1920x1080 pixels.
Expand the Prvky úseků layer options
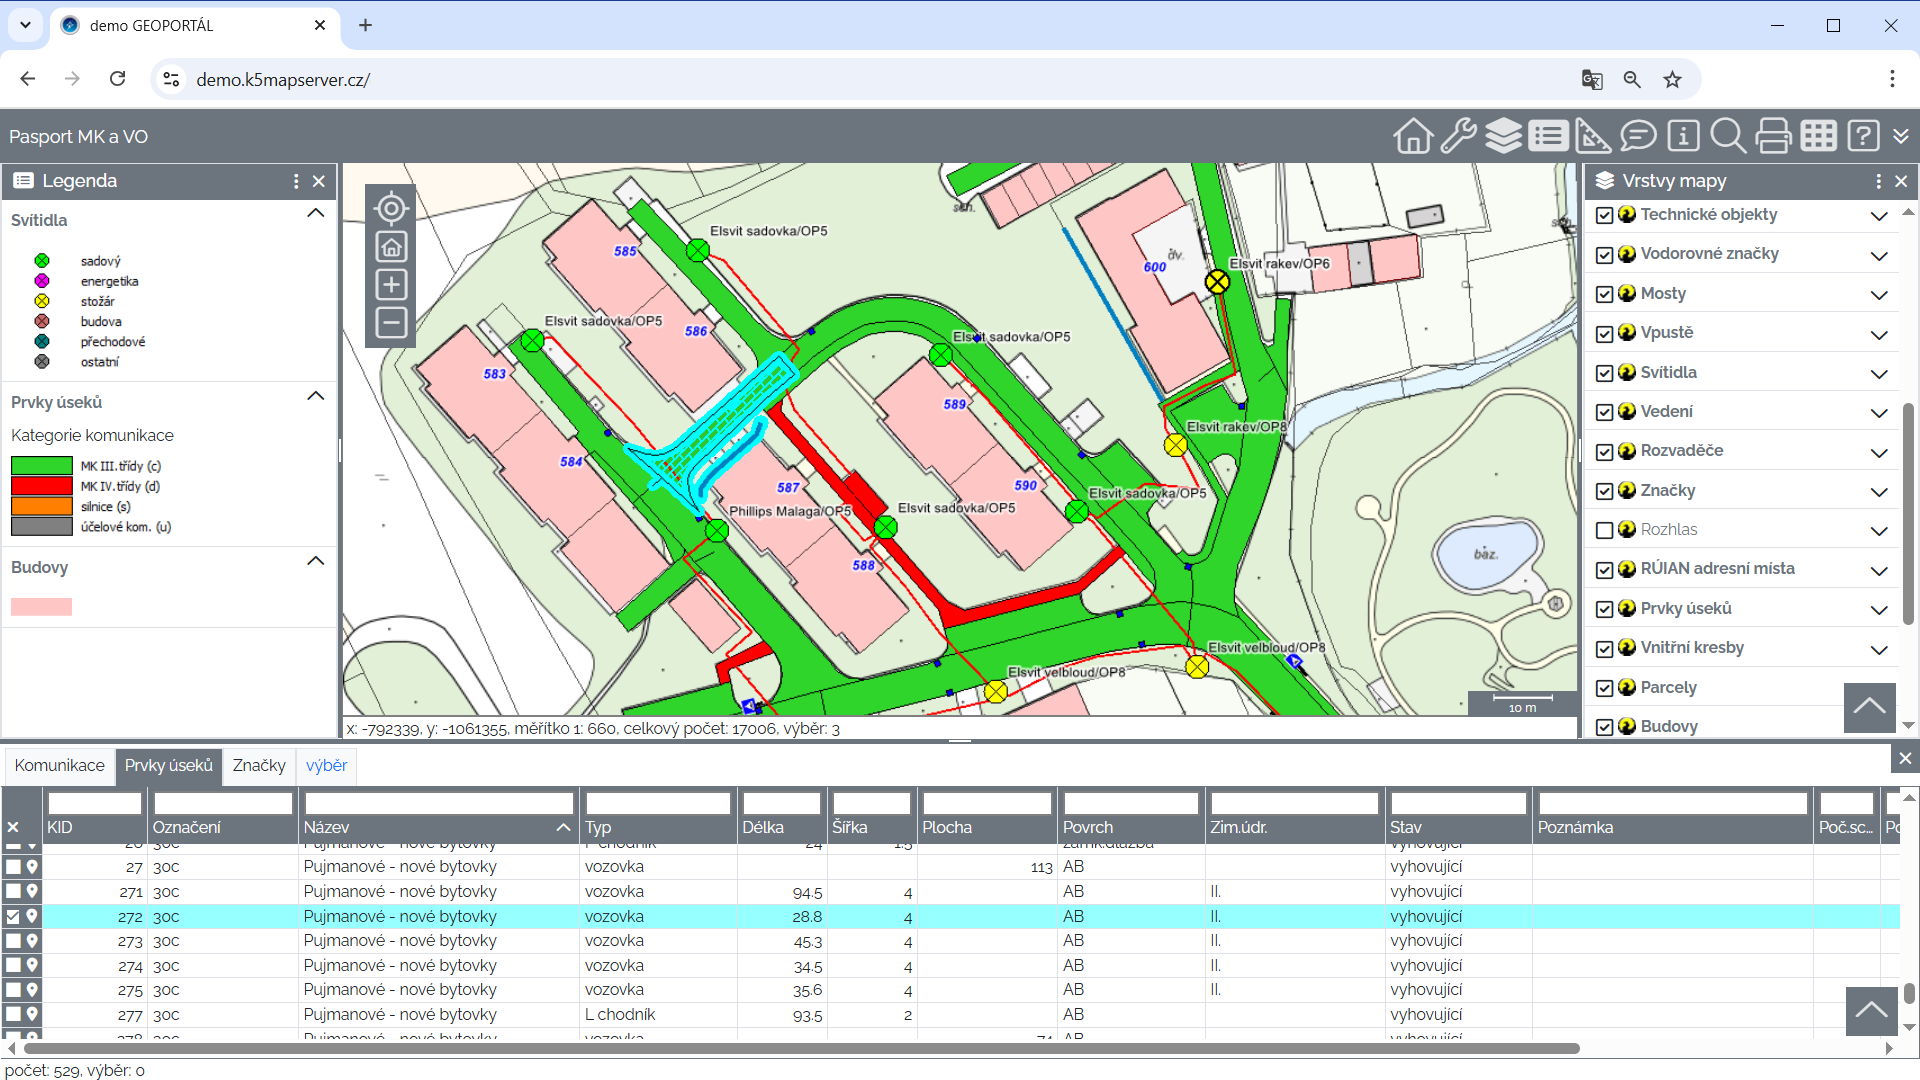point(1879,610)
